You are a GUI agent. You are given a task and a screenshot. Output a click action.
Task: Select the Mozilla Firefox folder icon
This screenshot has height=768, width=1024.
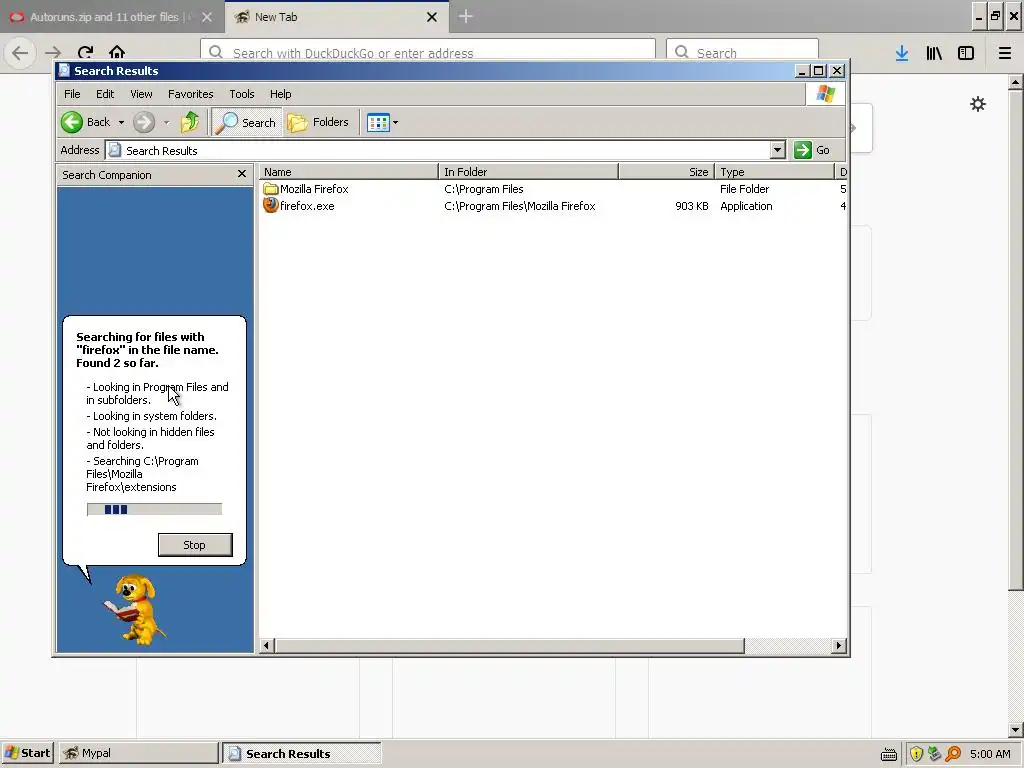[x=271, y=189]
